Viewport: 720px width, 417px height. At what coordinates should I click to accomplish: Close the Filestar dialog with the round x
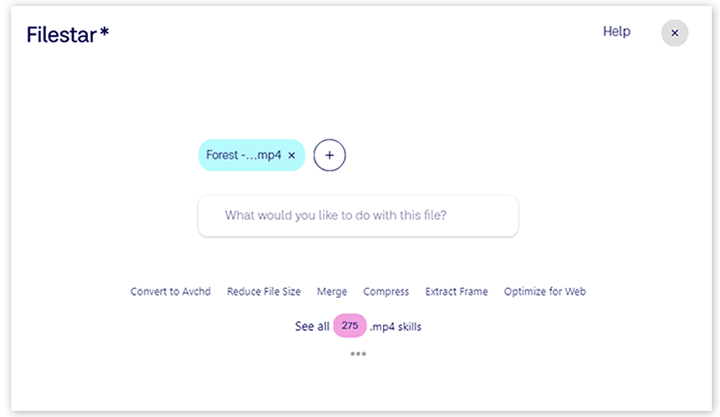click(x=674, y=33)
